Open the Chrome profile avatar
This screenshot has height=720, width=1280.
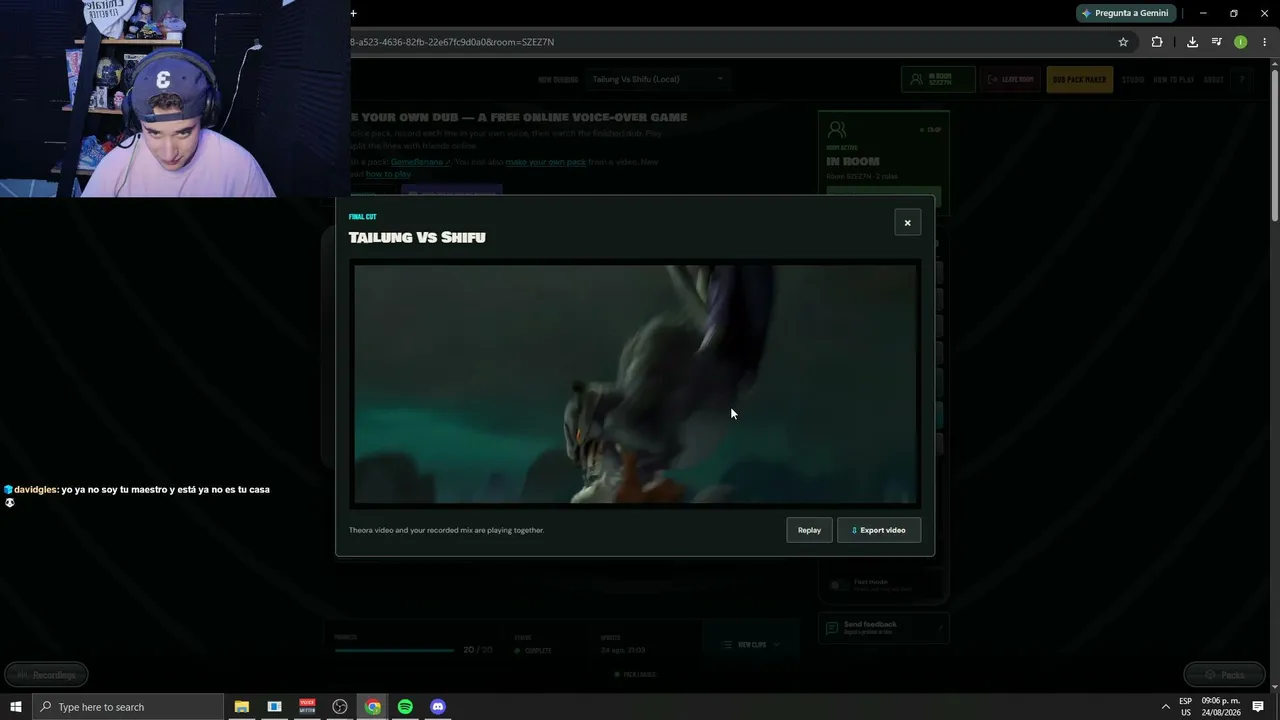[x=1240, y=42]
